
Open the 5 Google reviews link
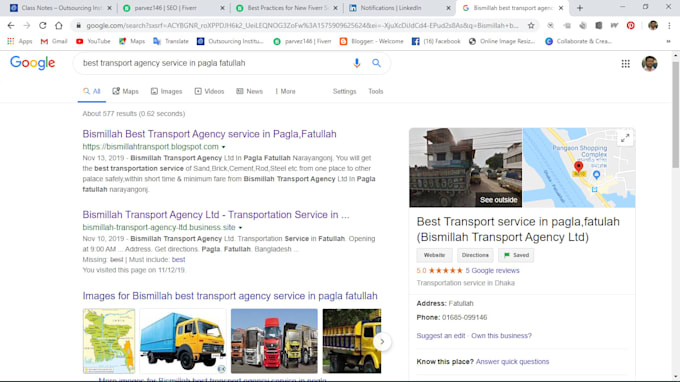pos(492,271)
